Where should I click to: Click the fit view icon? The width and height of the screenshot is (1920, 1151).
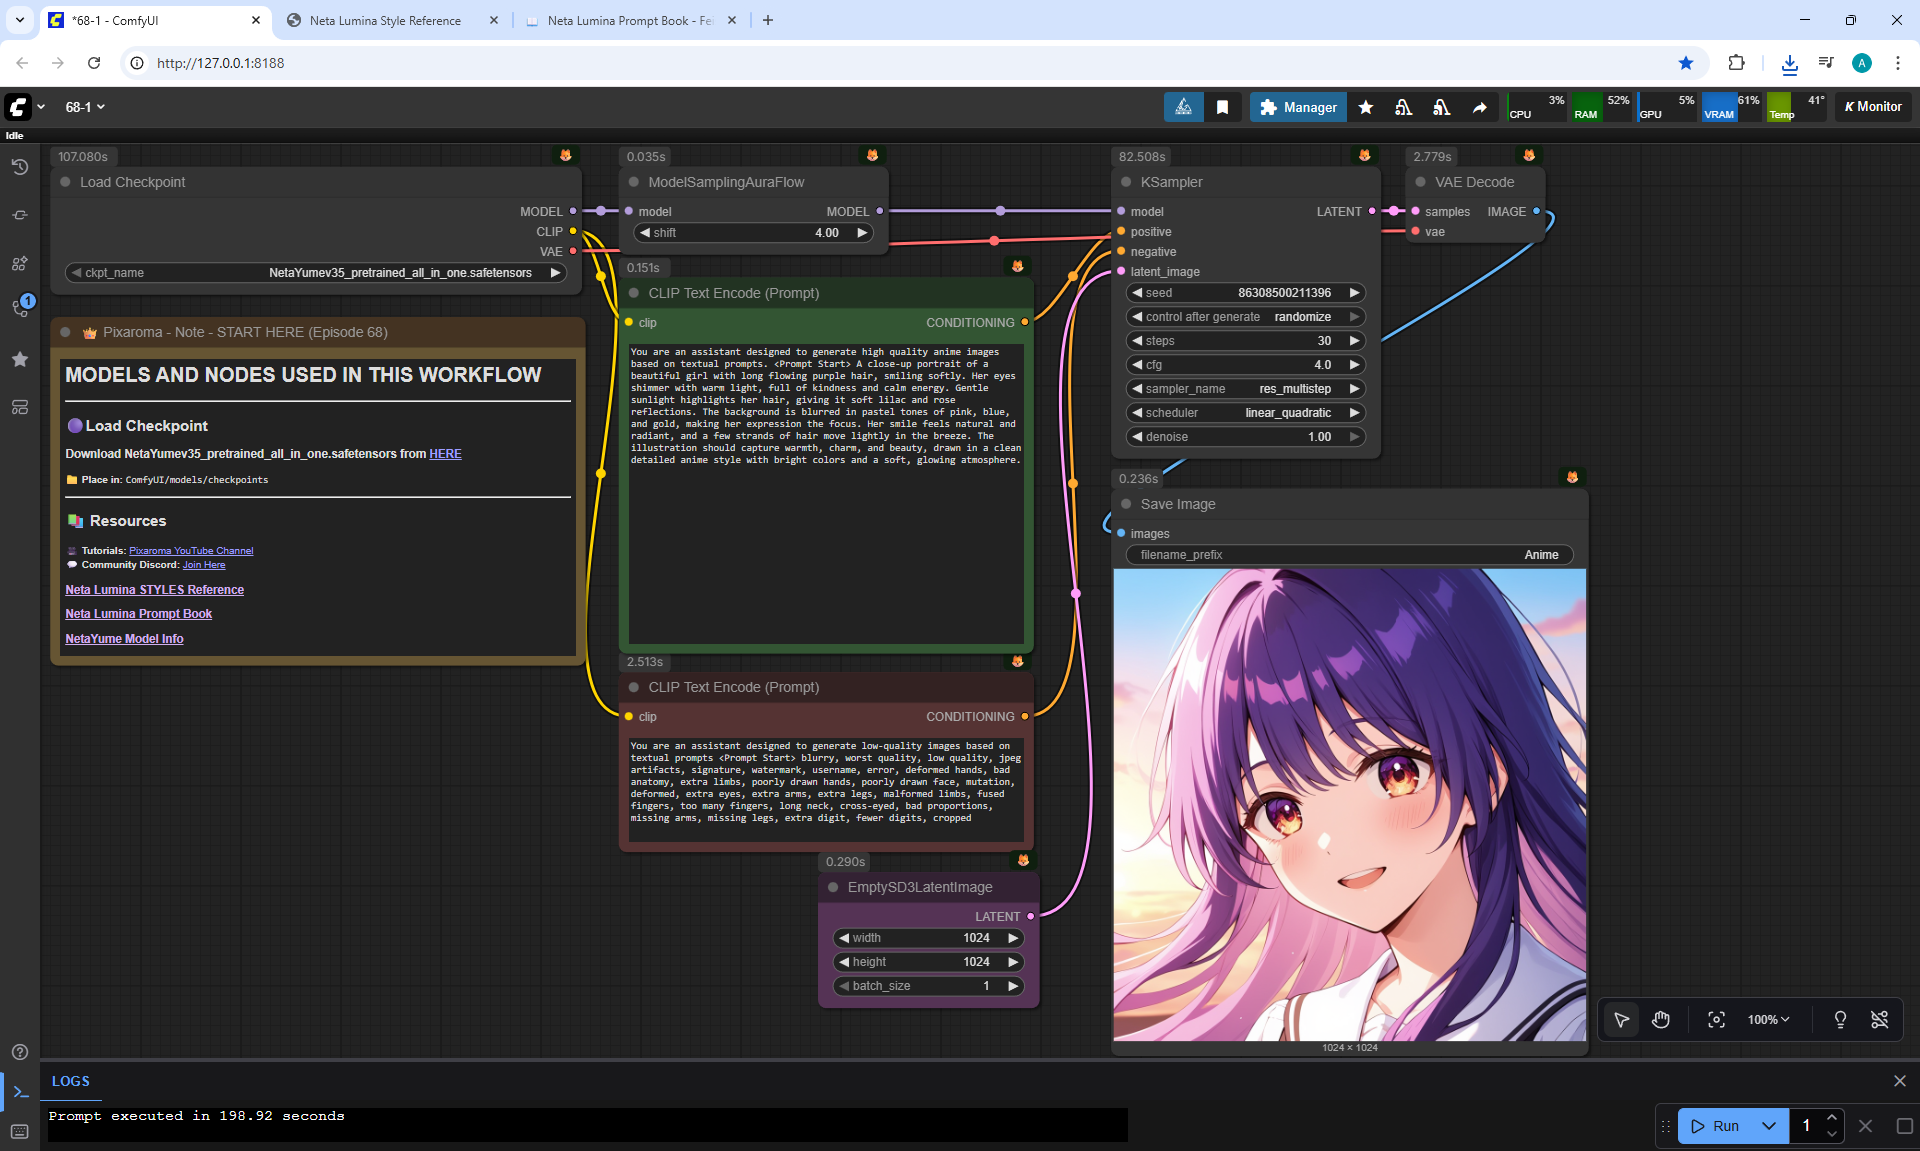pyautogui.click(x=1716, y=1019)
